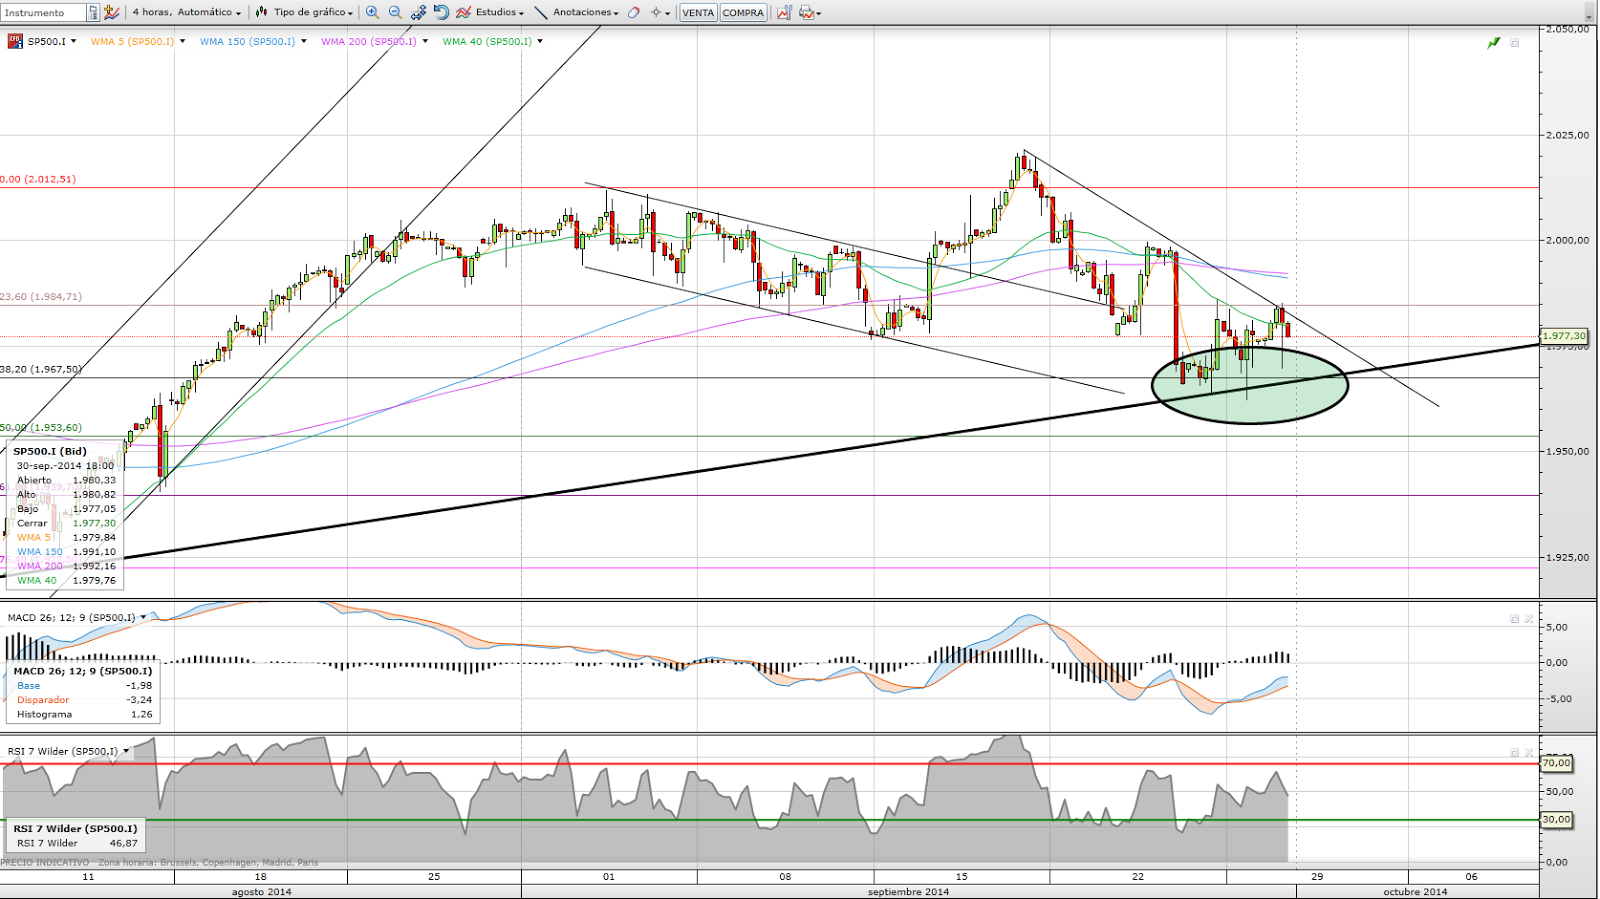Close the RSI panel
Image resolution: width=1600 pixels, height=899 pixels.
pos(1529,753)
